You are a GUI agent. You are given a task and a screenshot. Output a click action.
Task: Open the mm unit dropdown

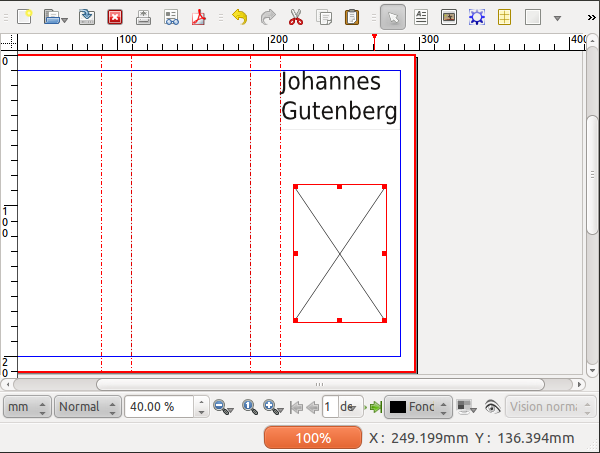pos(27,407)
